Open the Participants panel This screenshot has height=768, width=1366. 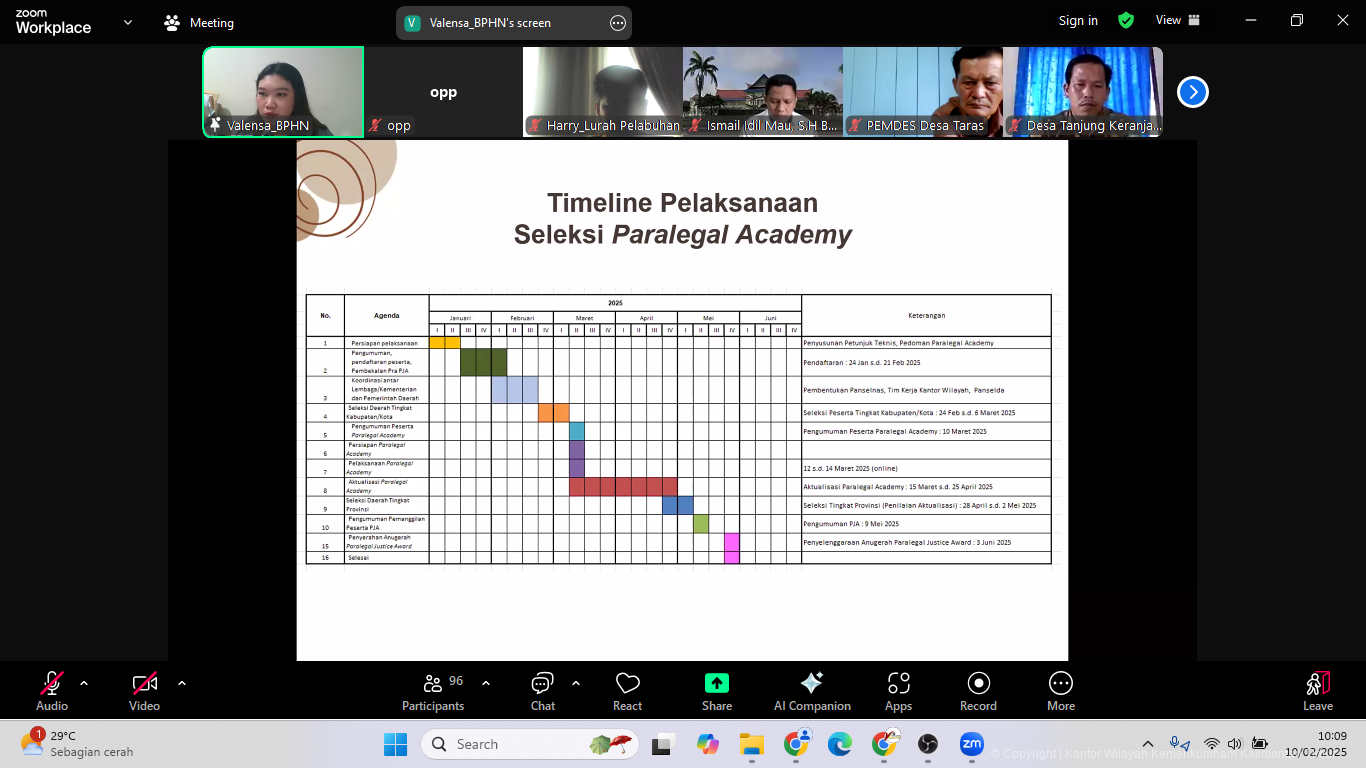click(434, 691)
